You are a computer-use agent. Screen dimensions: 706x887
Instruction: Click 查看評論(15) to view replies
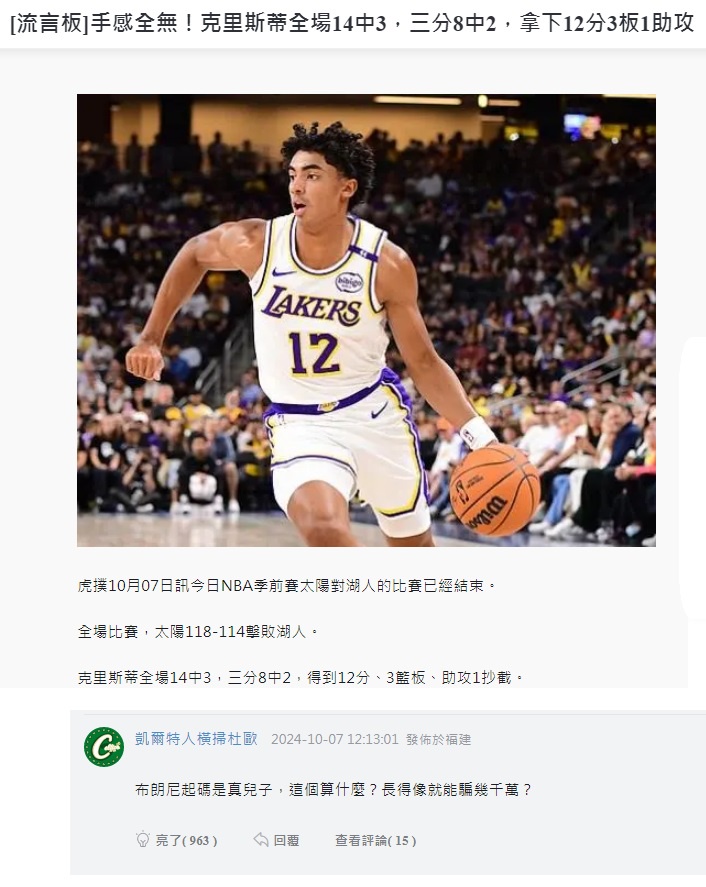pyautogui.click(x=376, y=841)
